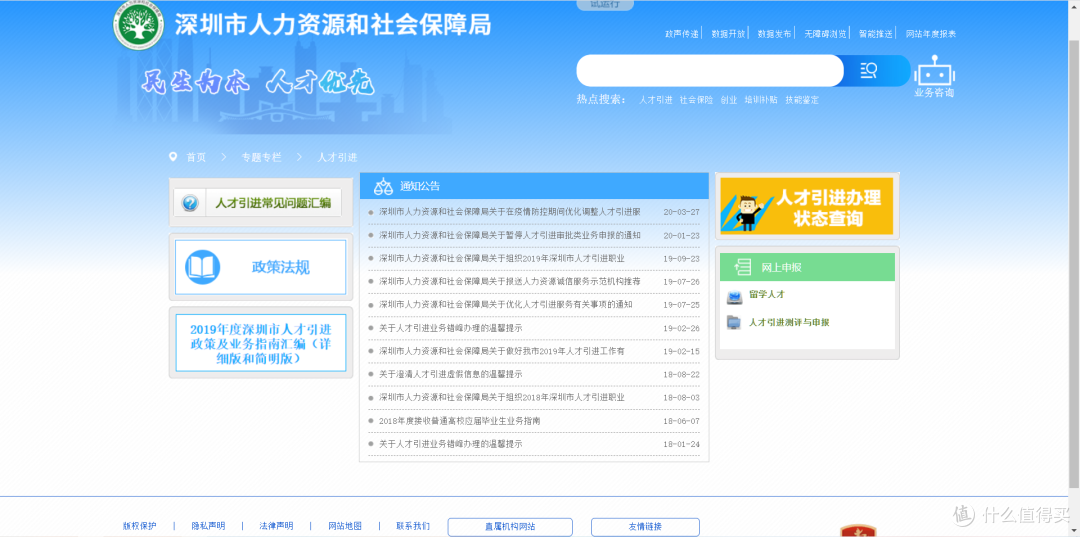Click hot search term 社会保险
Screen dimensions: 1080x537
pyautogui.click(x=696, y=100)
